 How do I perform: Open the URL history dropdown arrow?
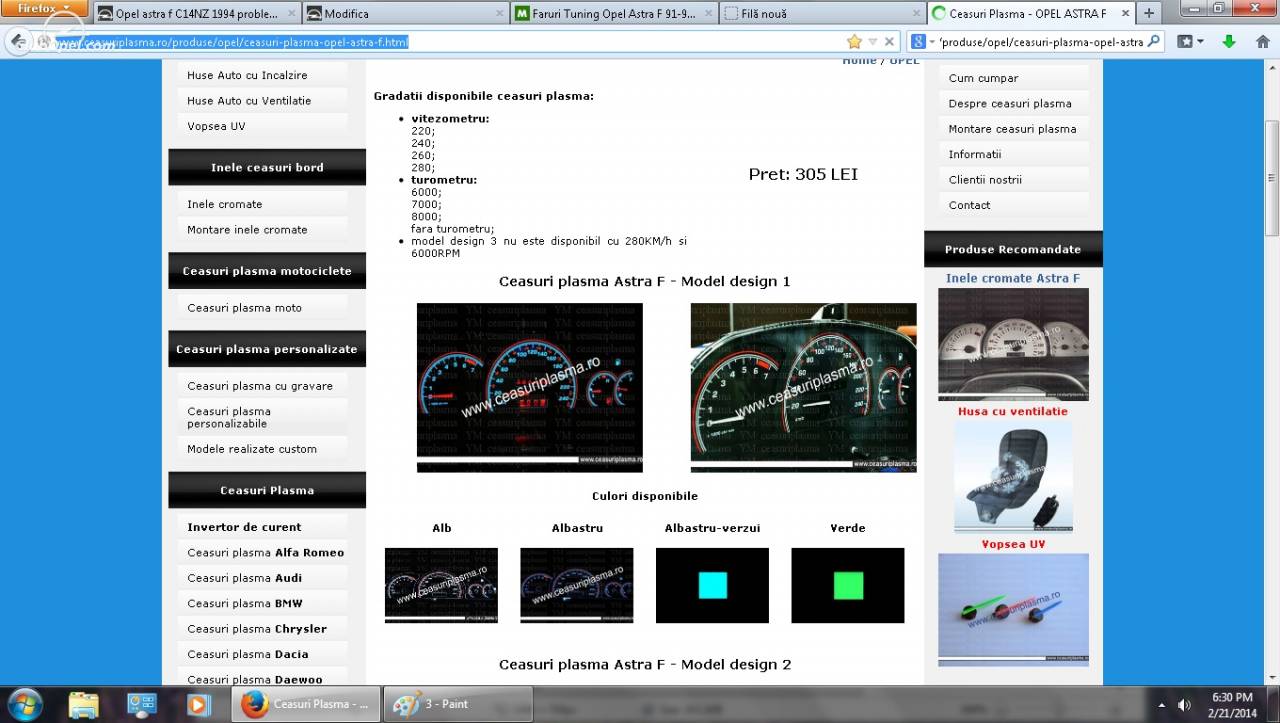[873, 42]
